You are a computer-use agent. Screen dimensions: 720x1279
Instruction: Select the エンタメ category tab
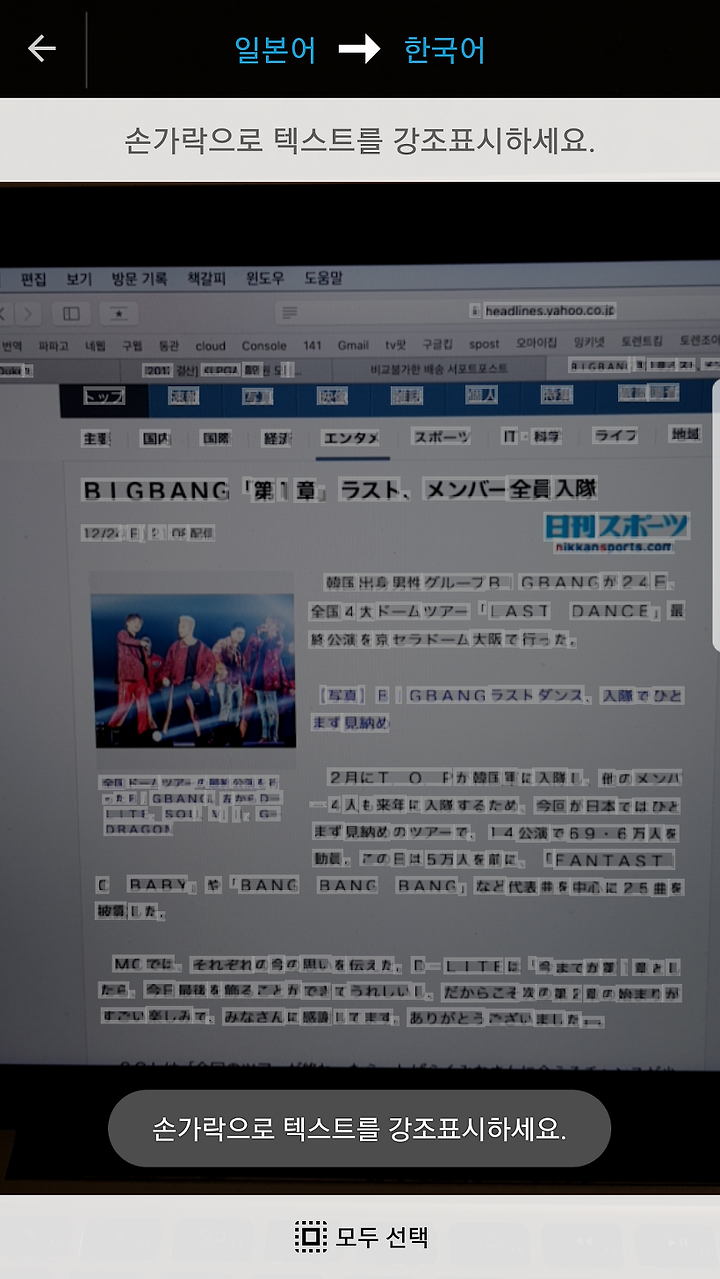click(x=351, y=438)
